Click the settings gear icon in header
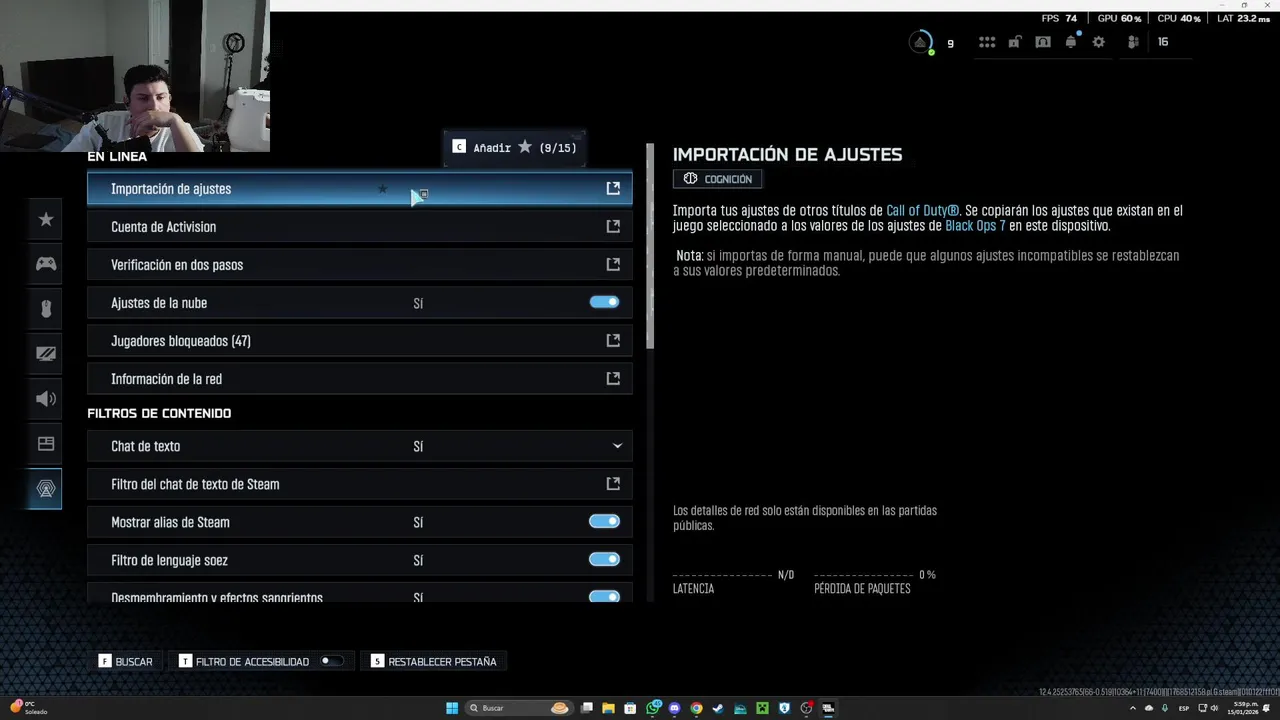The image size is (1280, 720). 1099,42
